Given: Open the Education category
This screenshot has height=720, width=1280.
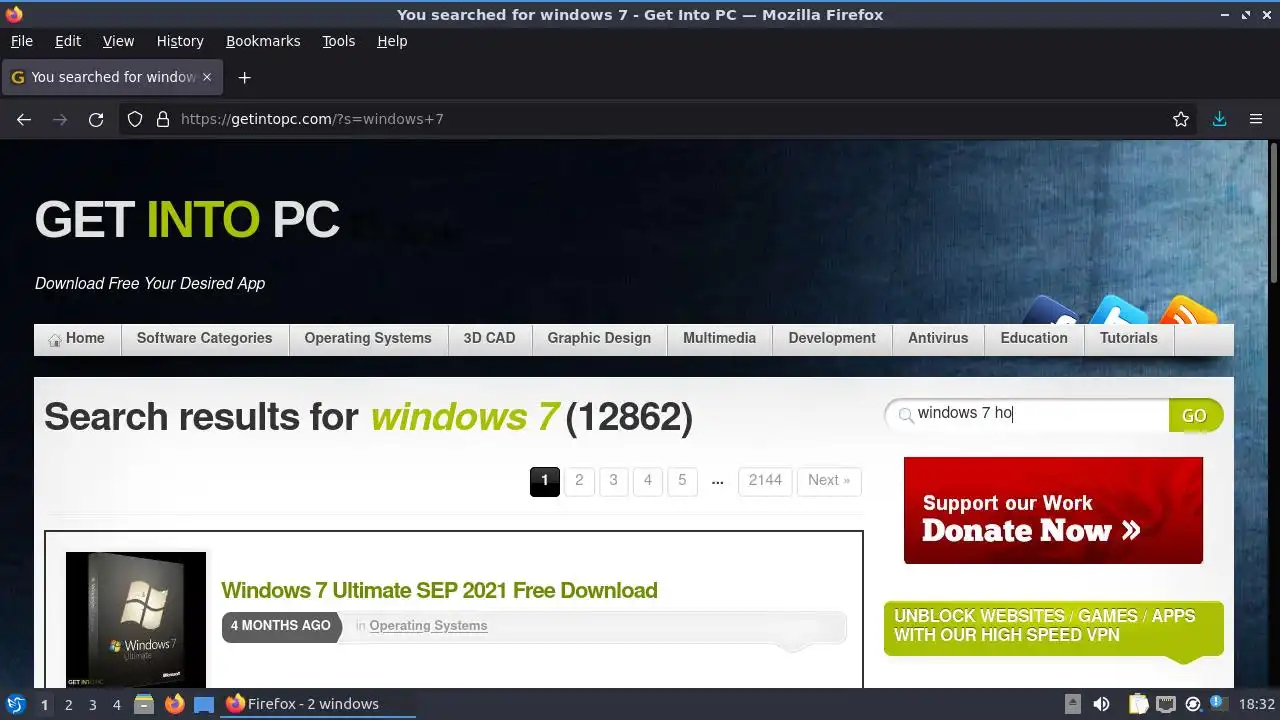Looking at the screenshot, I should click(1034, 339).
